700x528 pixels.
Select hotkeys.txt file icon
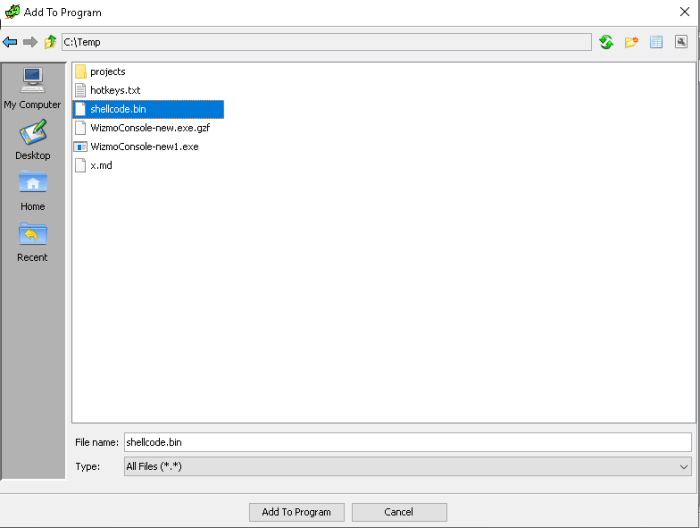tap(80, 90)
